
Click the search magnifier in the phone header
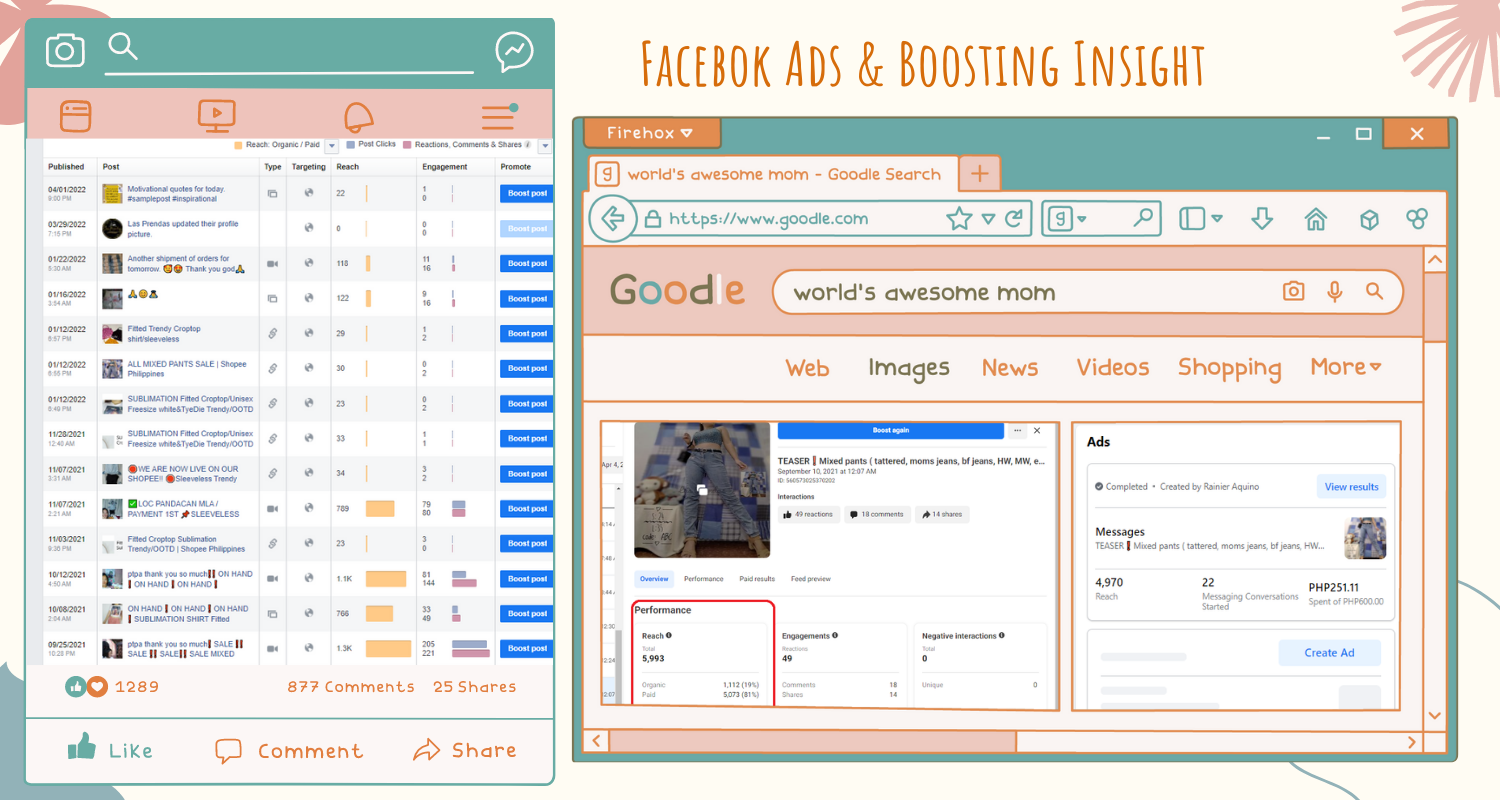(x=122, y=46)
